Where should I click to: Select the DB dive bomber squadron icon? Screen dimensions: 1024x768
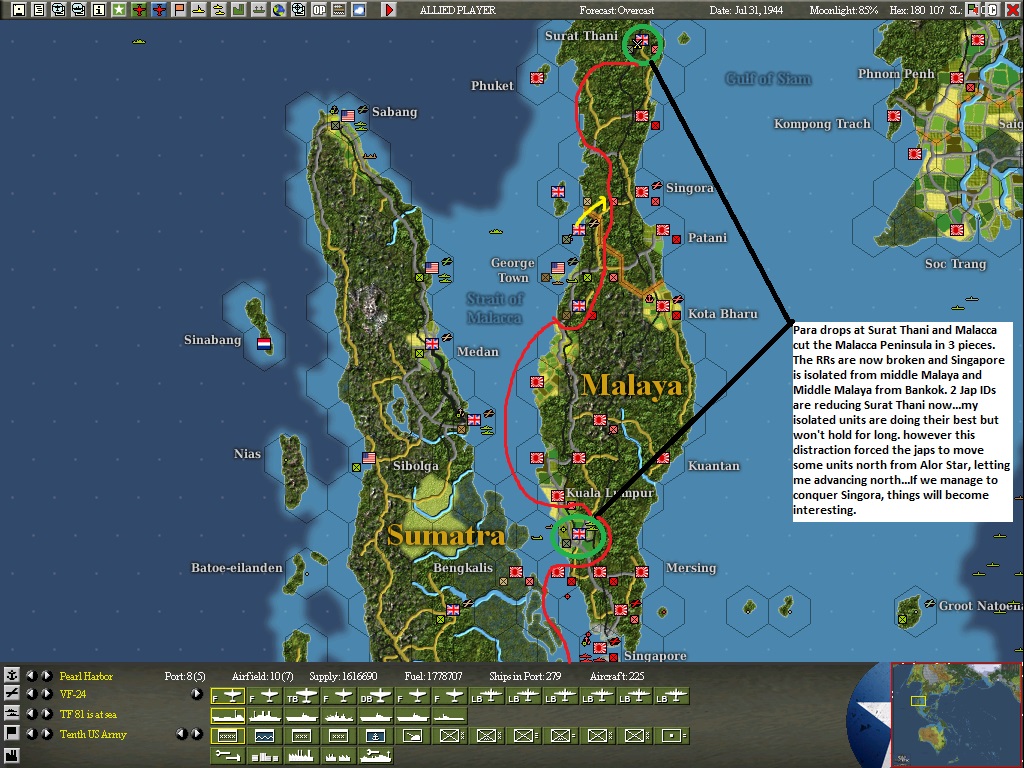click(x=376, y=697)
